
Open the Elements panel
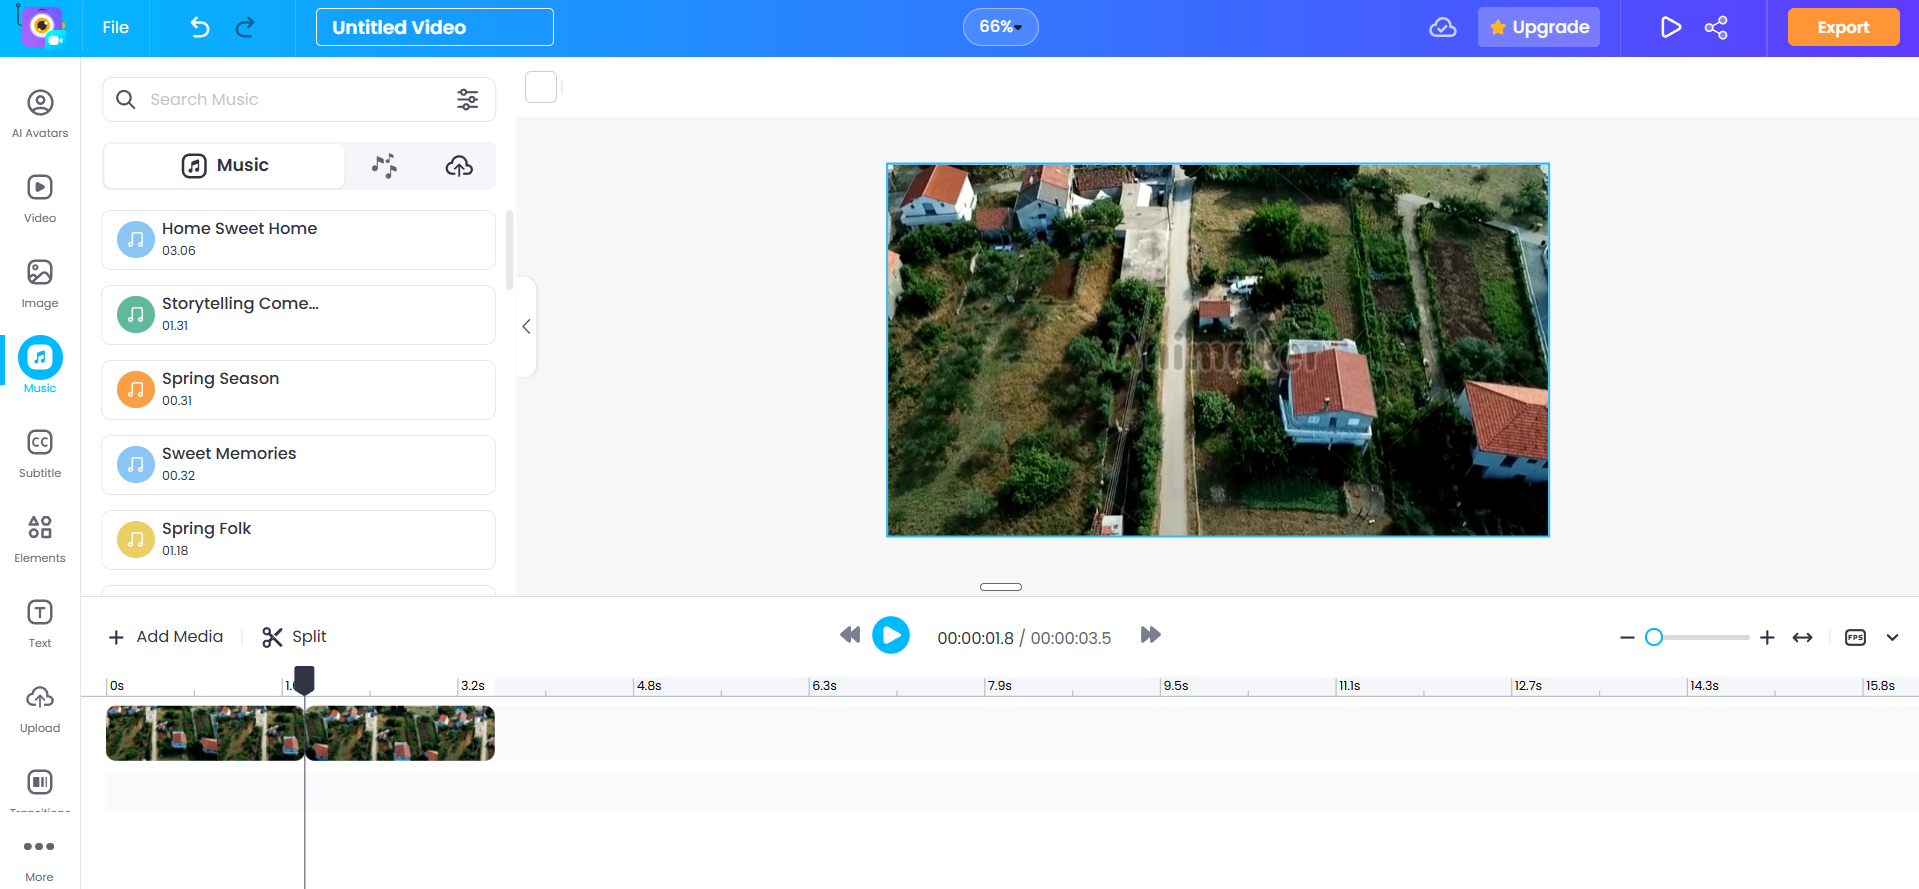tap(40, 538)
